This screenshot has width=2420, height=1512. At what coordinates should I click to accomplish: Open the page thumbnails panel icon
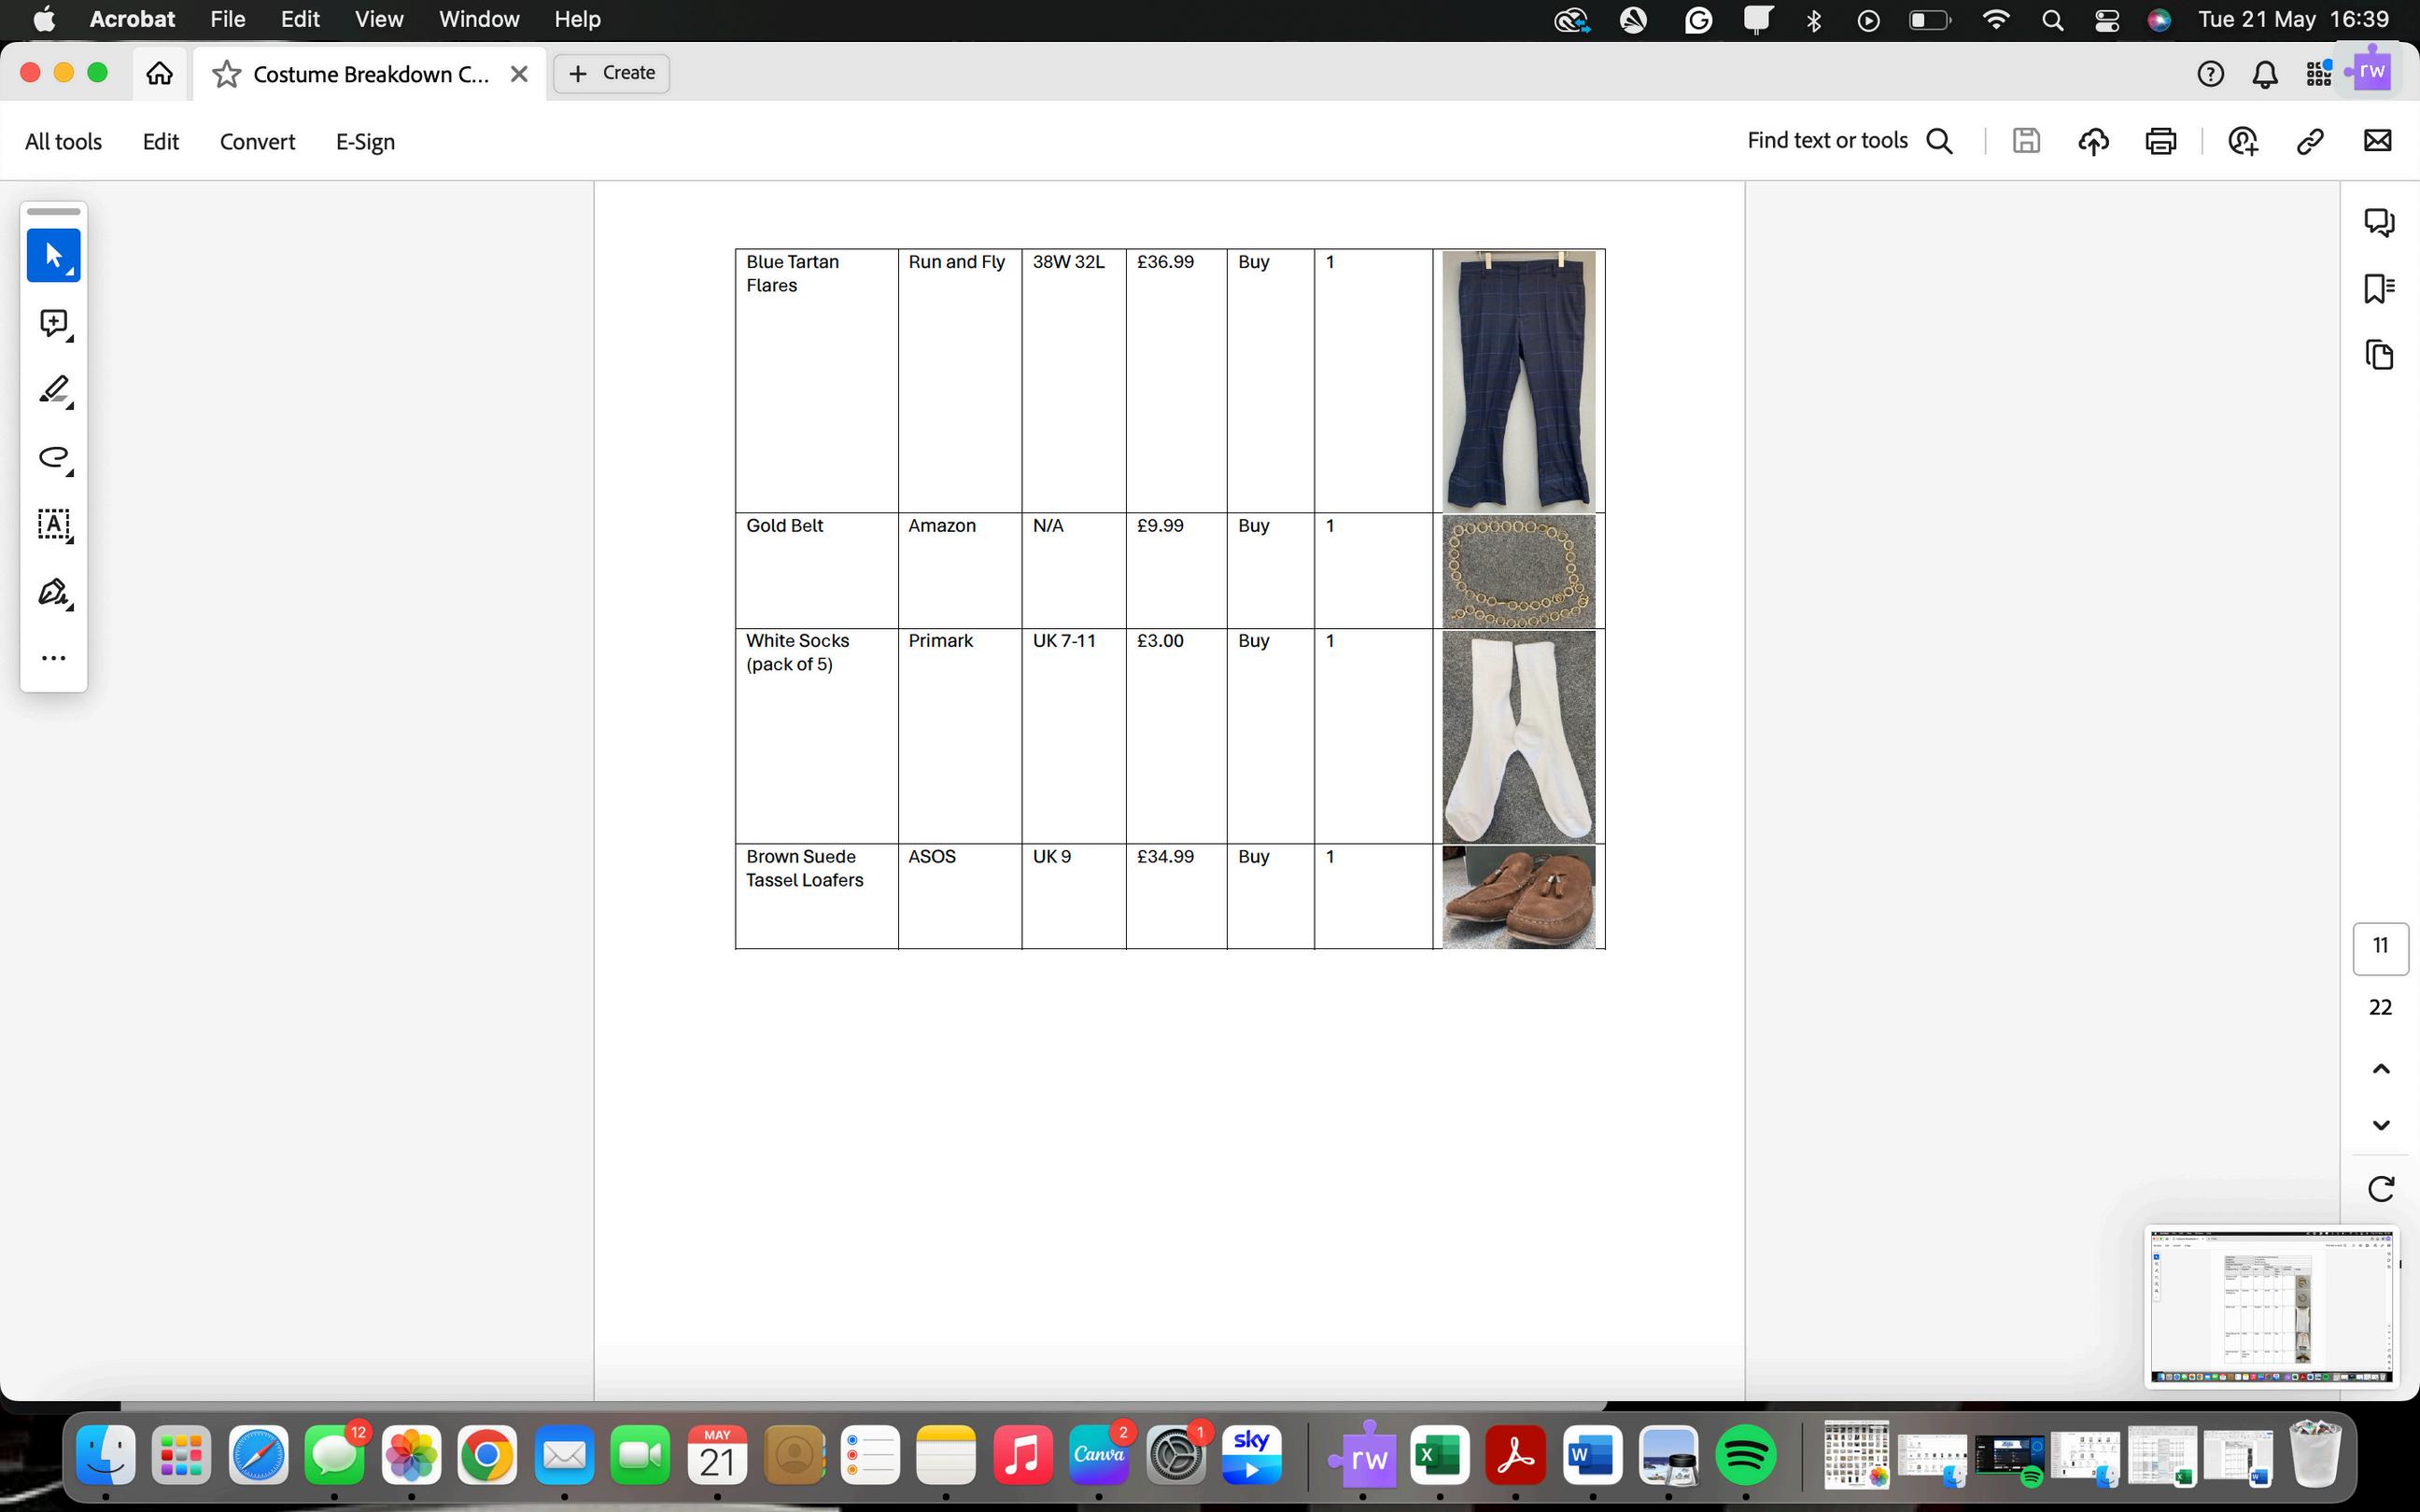point(2379,355)
